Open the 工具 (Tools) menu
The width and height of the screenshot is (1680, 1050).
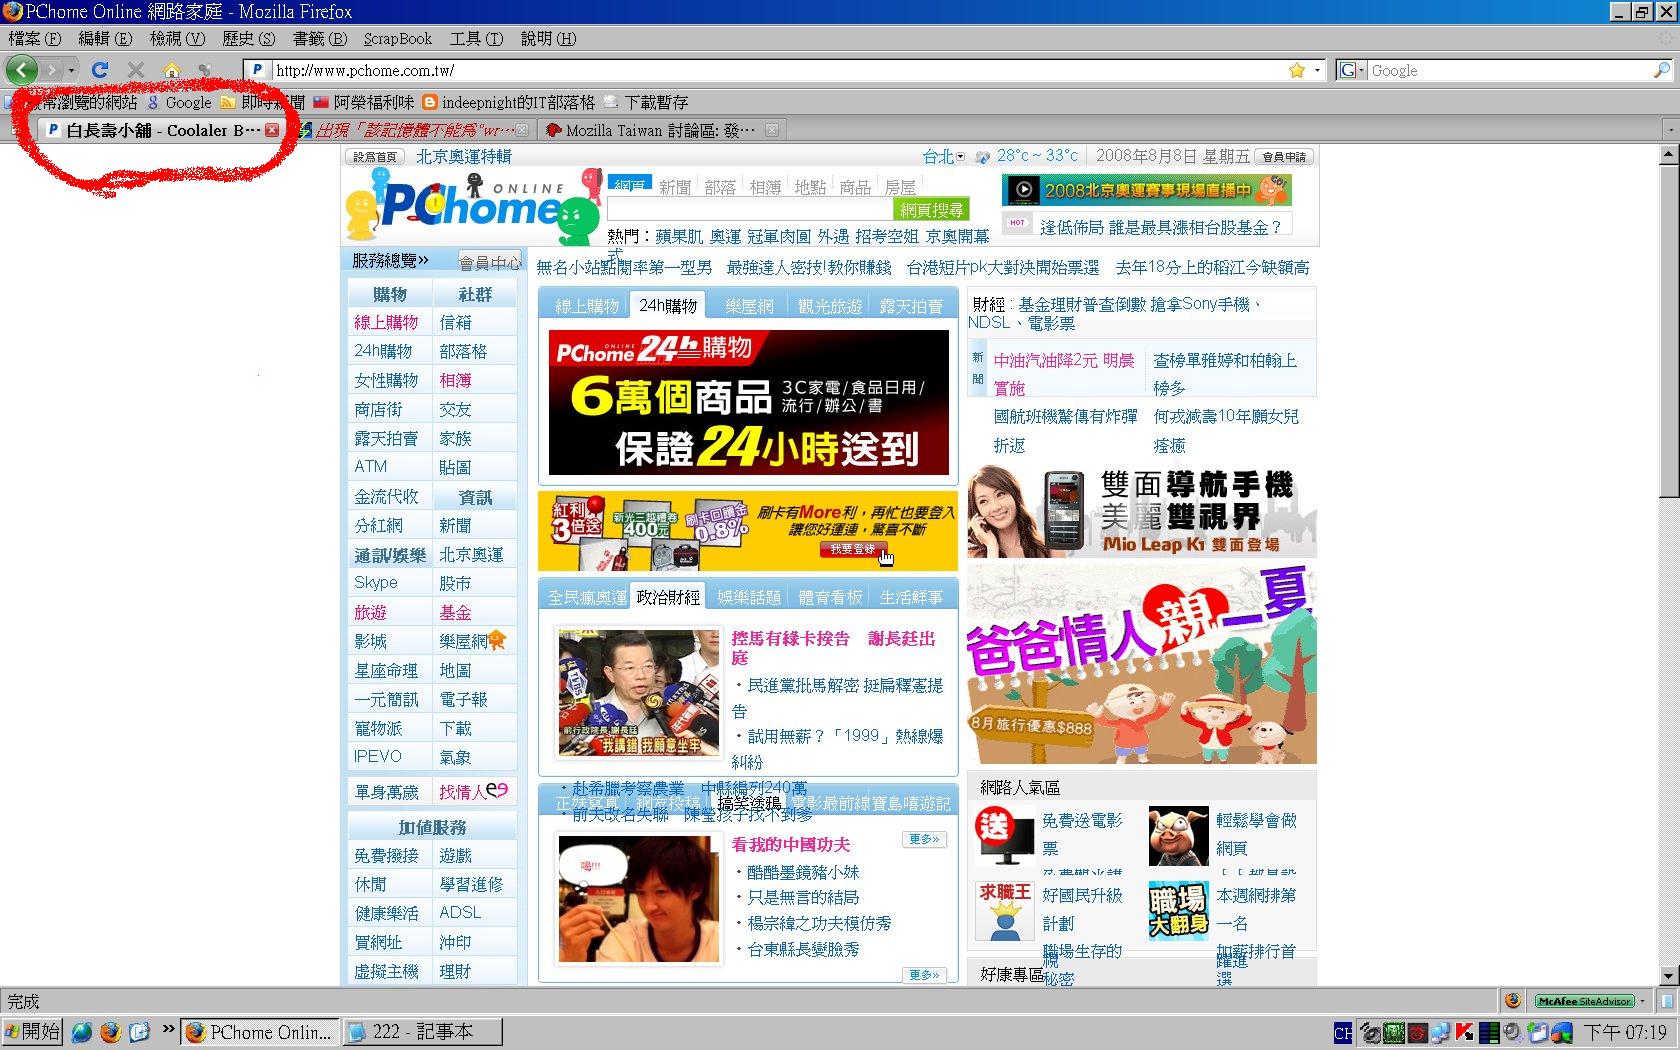(477, 39)
